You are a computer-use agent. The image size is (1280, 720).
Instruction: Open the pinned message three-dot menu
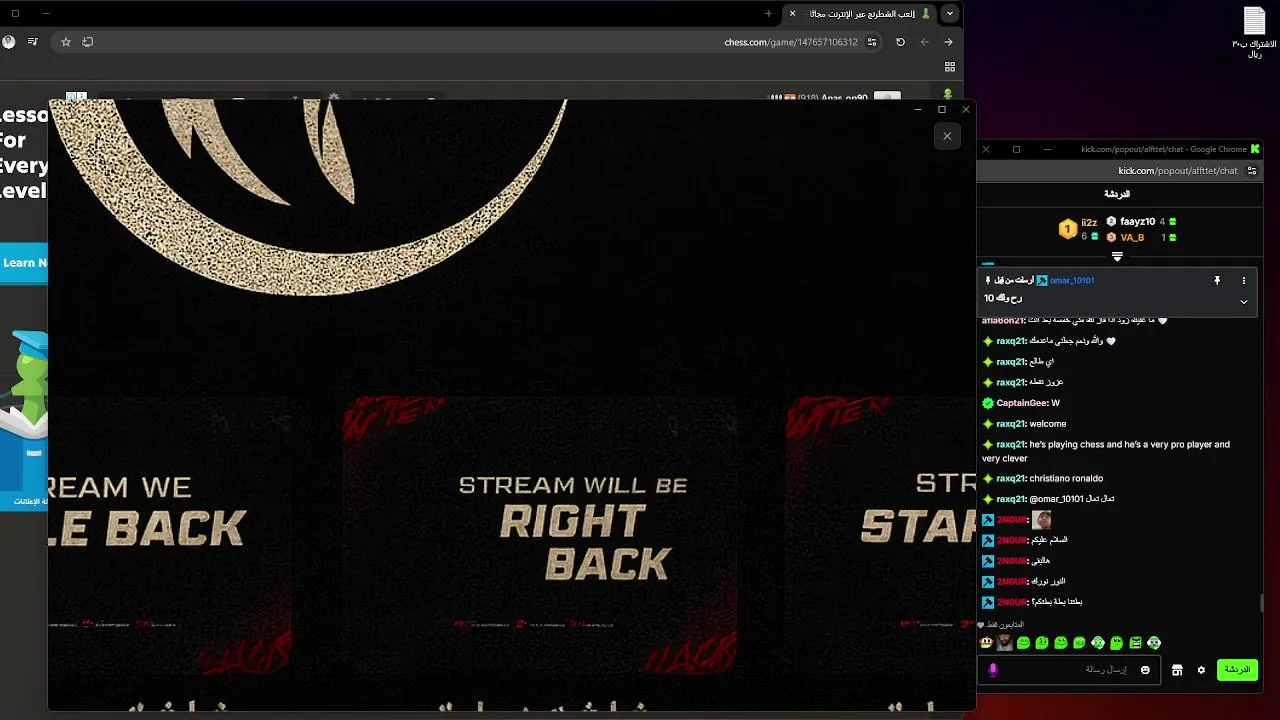1244,281
